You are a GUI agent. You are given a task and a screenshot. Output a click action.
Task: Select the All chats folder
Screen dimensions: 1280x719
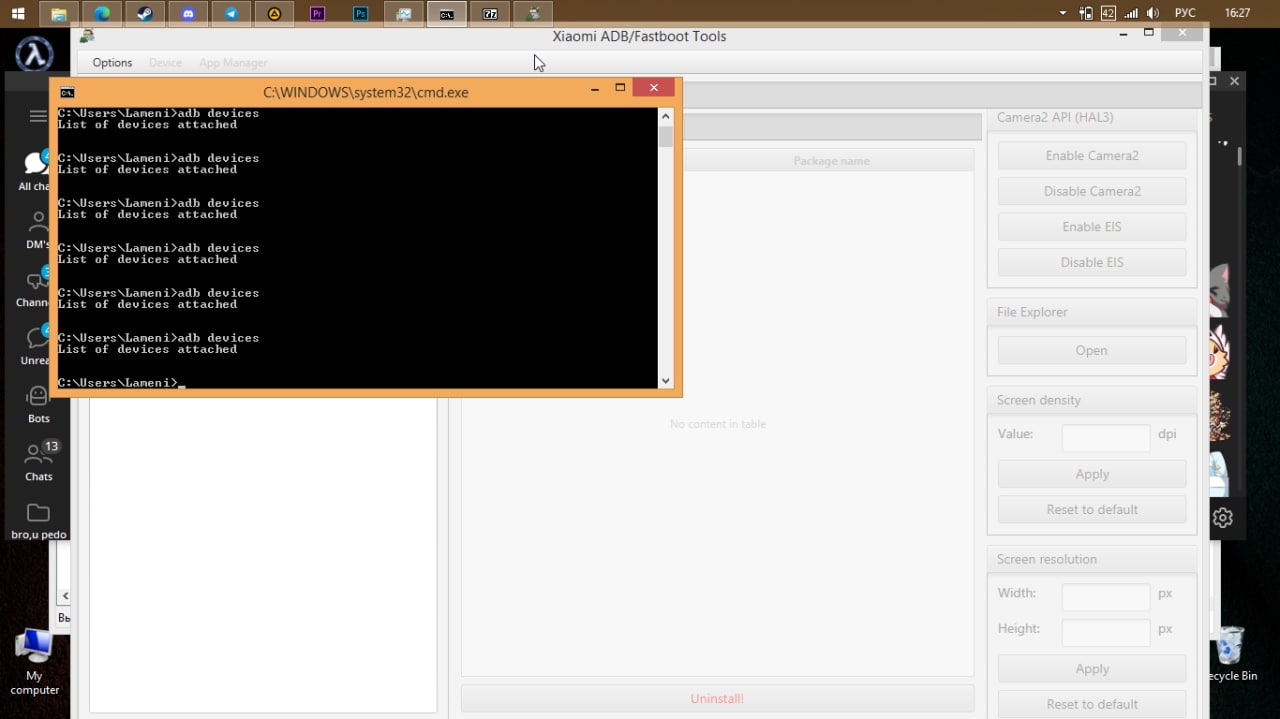(x=37, y=170)
